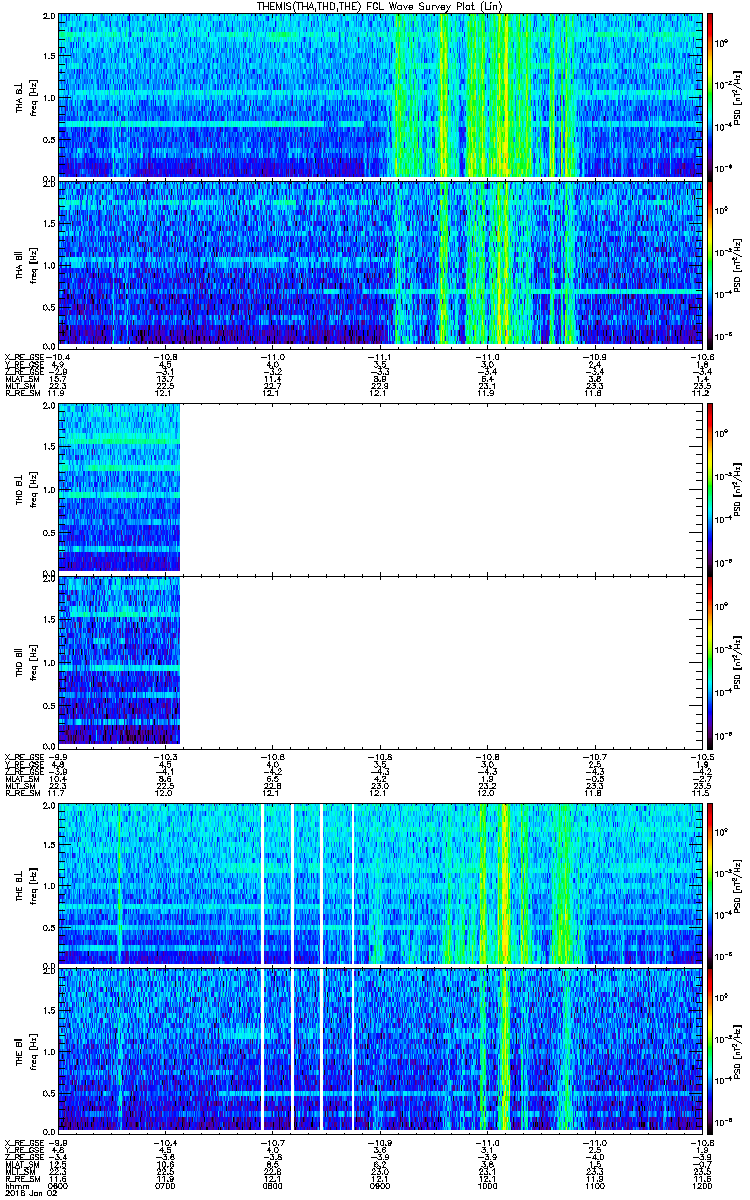Click the 1100 time tick label

pos(594,1186)
